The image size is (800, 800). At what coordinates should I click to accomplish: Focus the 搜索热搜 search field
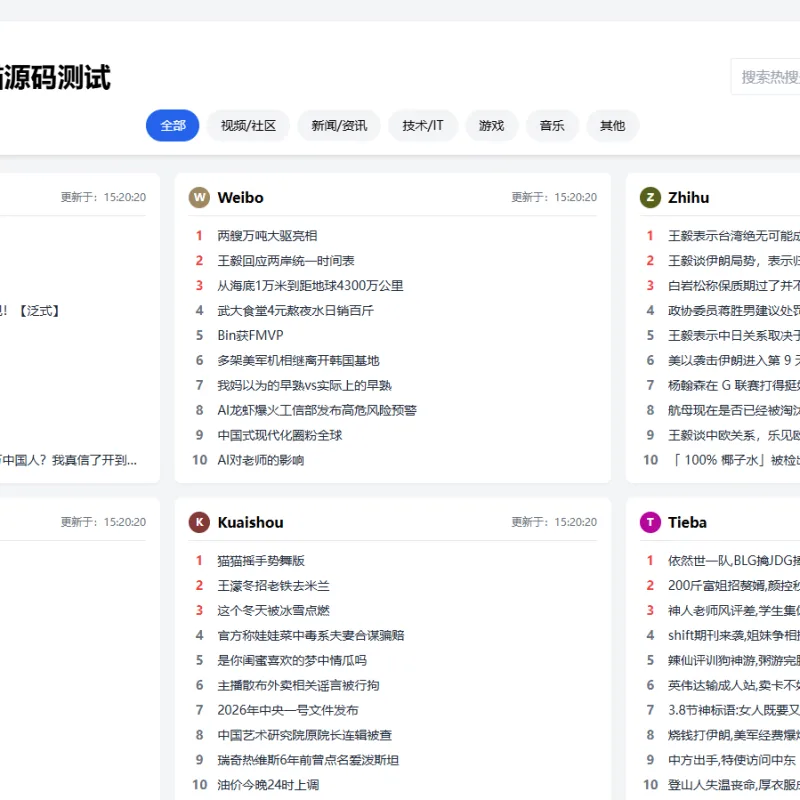765,77
